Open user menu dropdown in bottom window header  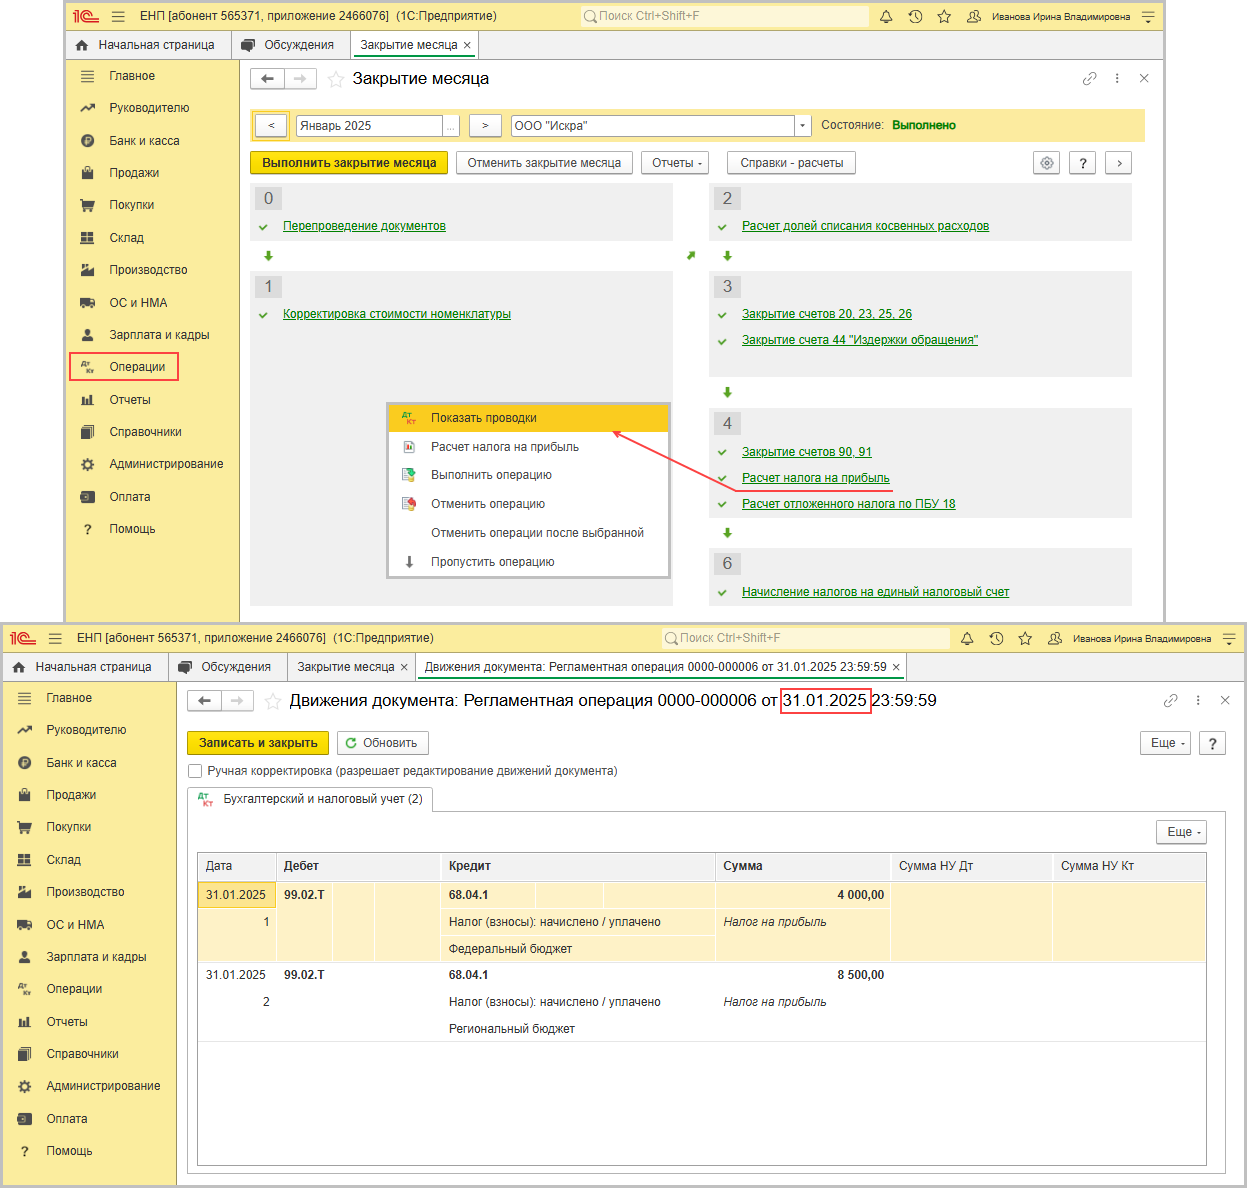(x=1229, y=638)
